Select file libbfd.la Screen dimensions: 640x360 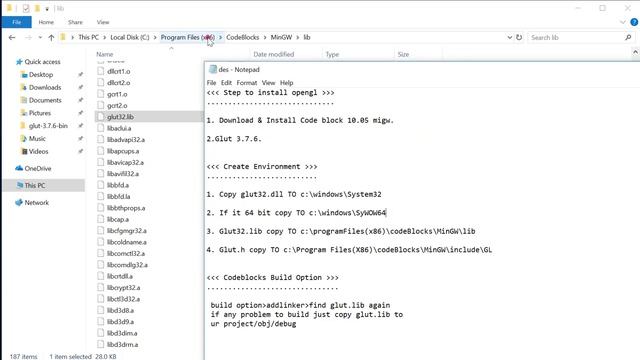[x=119, y=196]
